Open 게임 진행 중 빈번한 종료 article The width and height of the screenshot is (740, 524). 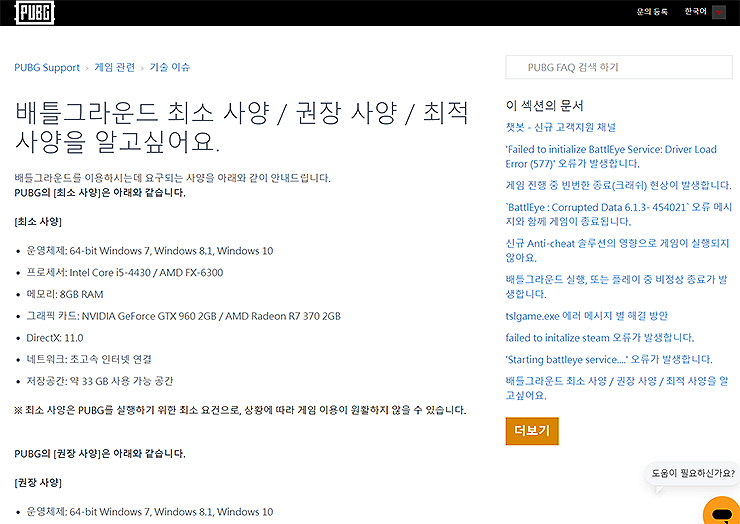click(x=618, y=185)
